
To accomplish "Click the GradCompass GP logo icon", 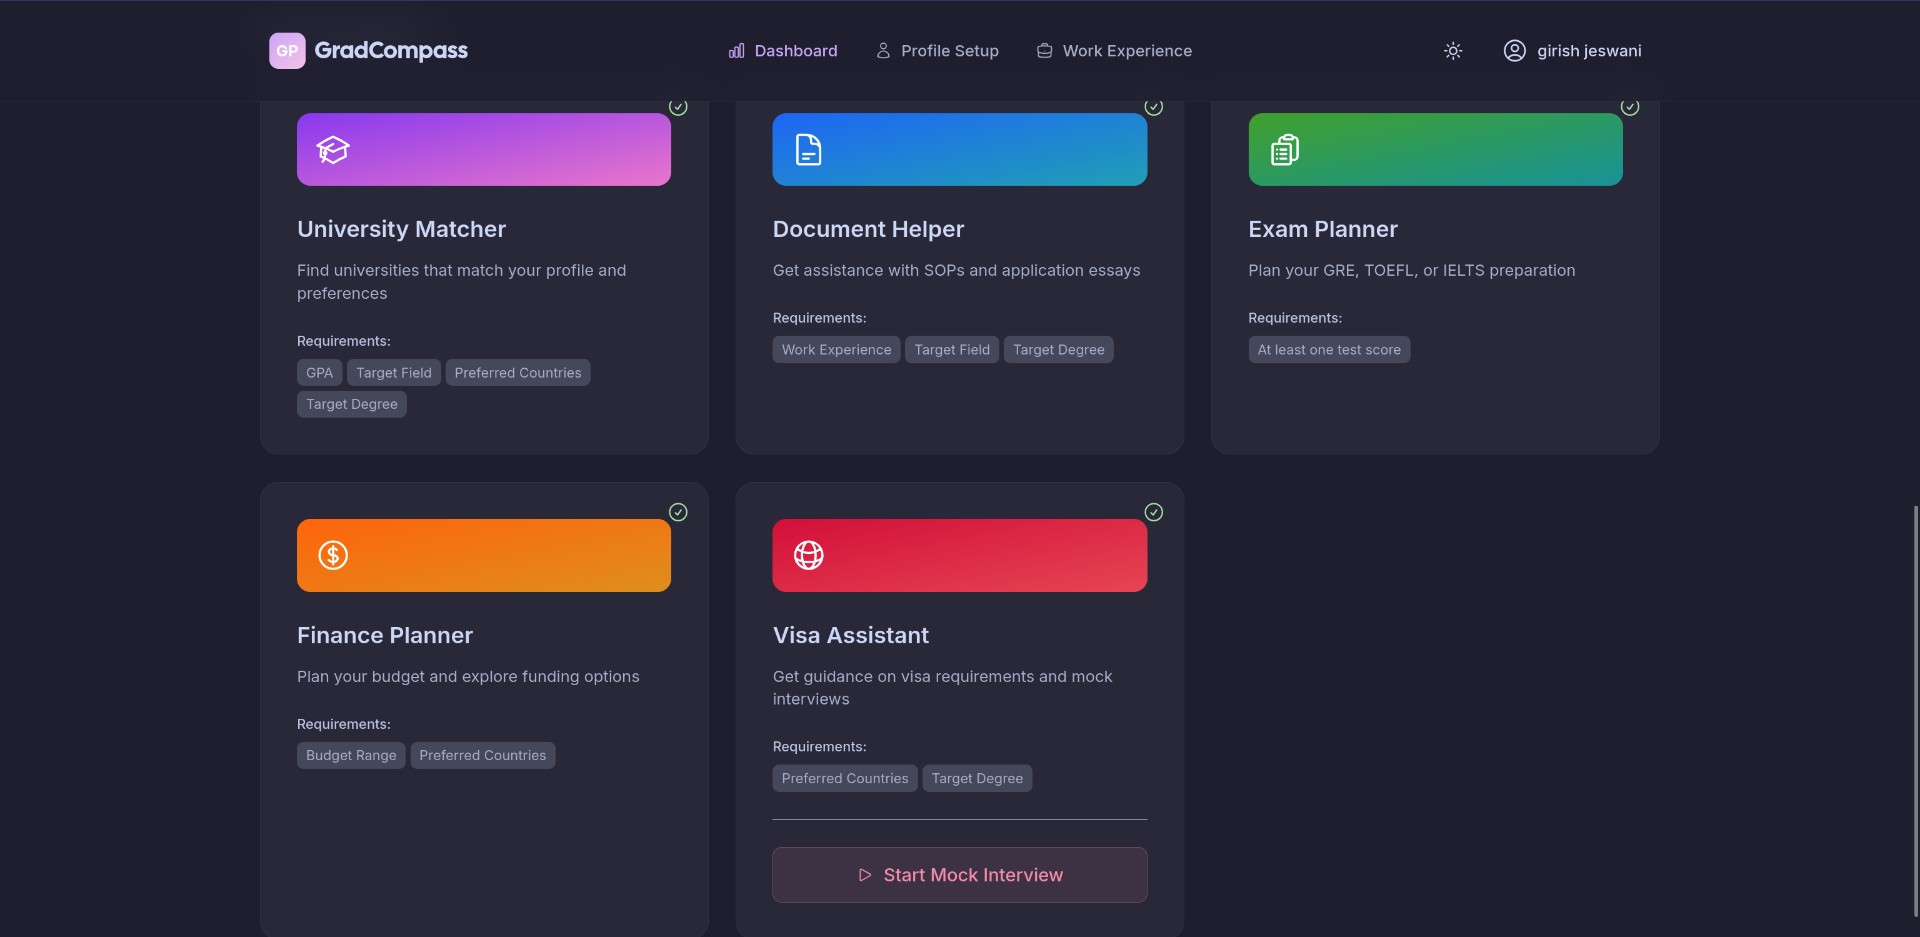I will [287, 51].
